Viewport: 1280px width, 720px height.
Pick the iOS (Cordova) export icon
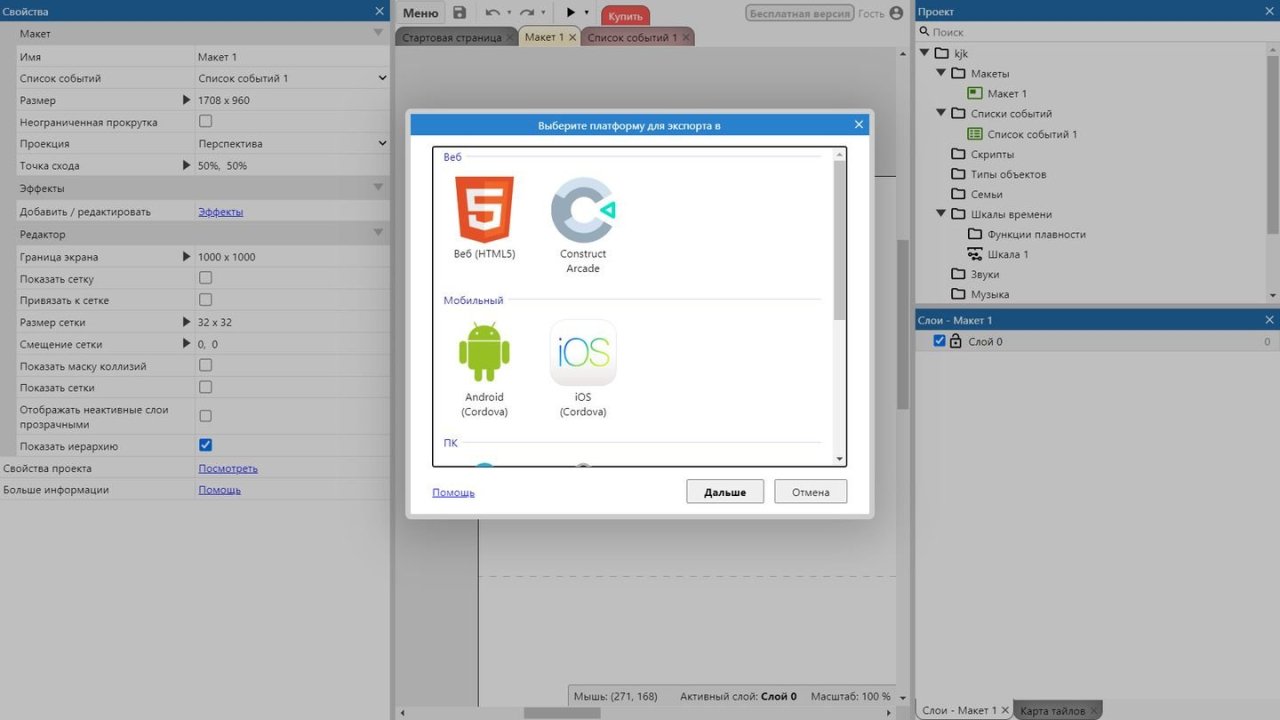coord(583,352)
